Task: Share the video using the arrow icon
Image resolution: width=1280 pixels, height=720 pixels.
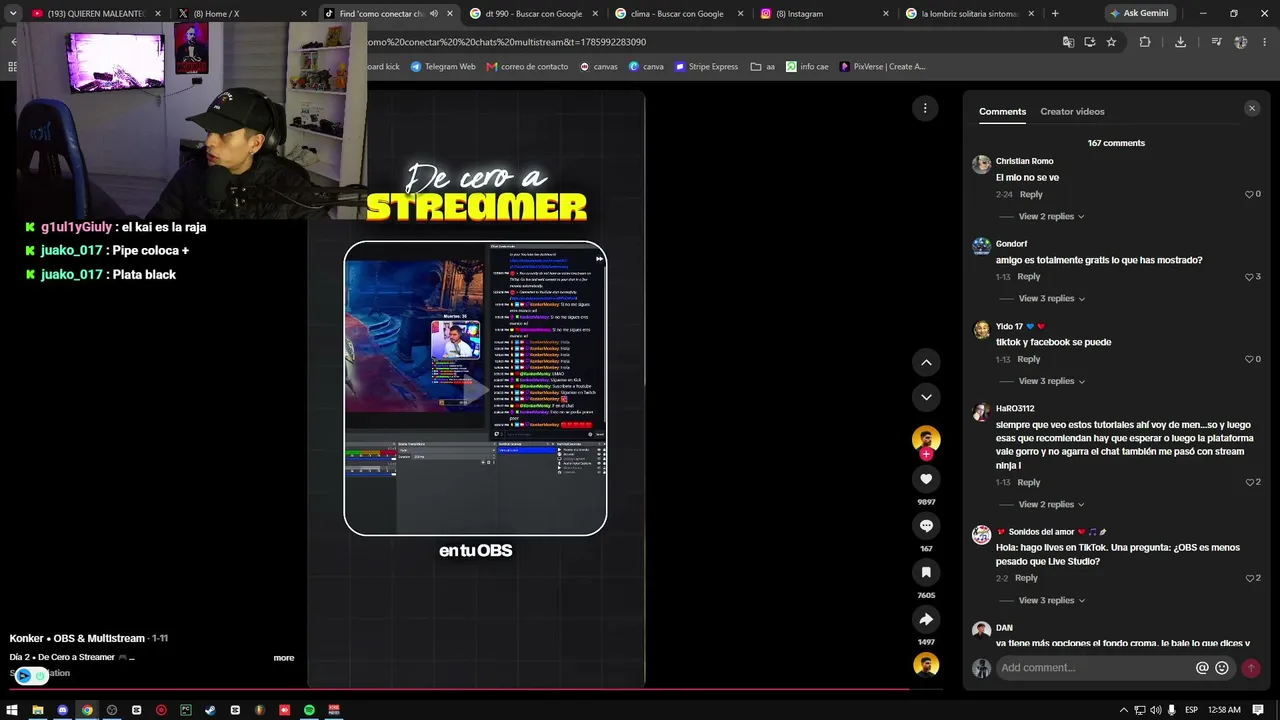Action: click(x=926, y=619)
